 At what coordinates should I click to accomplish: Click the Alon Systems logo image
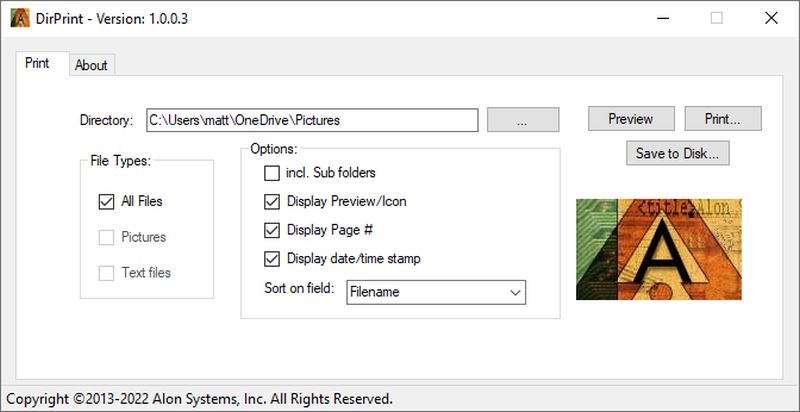(659, 249)
